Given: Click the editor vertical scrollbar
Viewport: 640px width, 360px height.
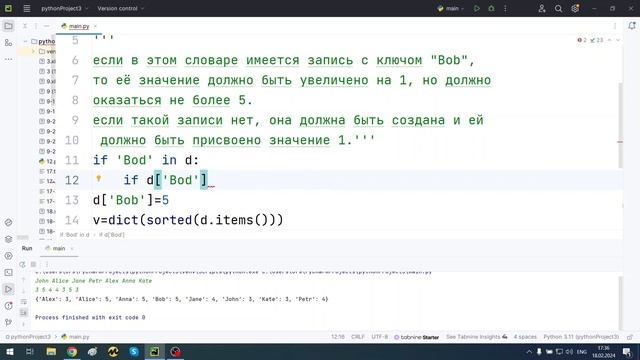Looking at the screenshot, I should click(620, 126).
